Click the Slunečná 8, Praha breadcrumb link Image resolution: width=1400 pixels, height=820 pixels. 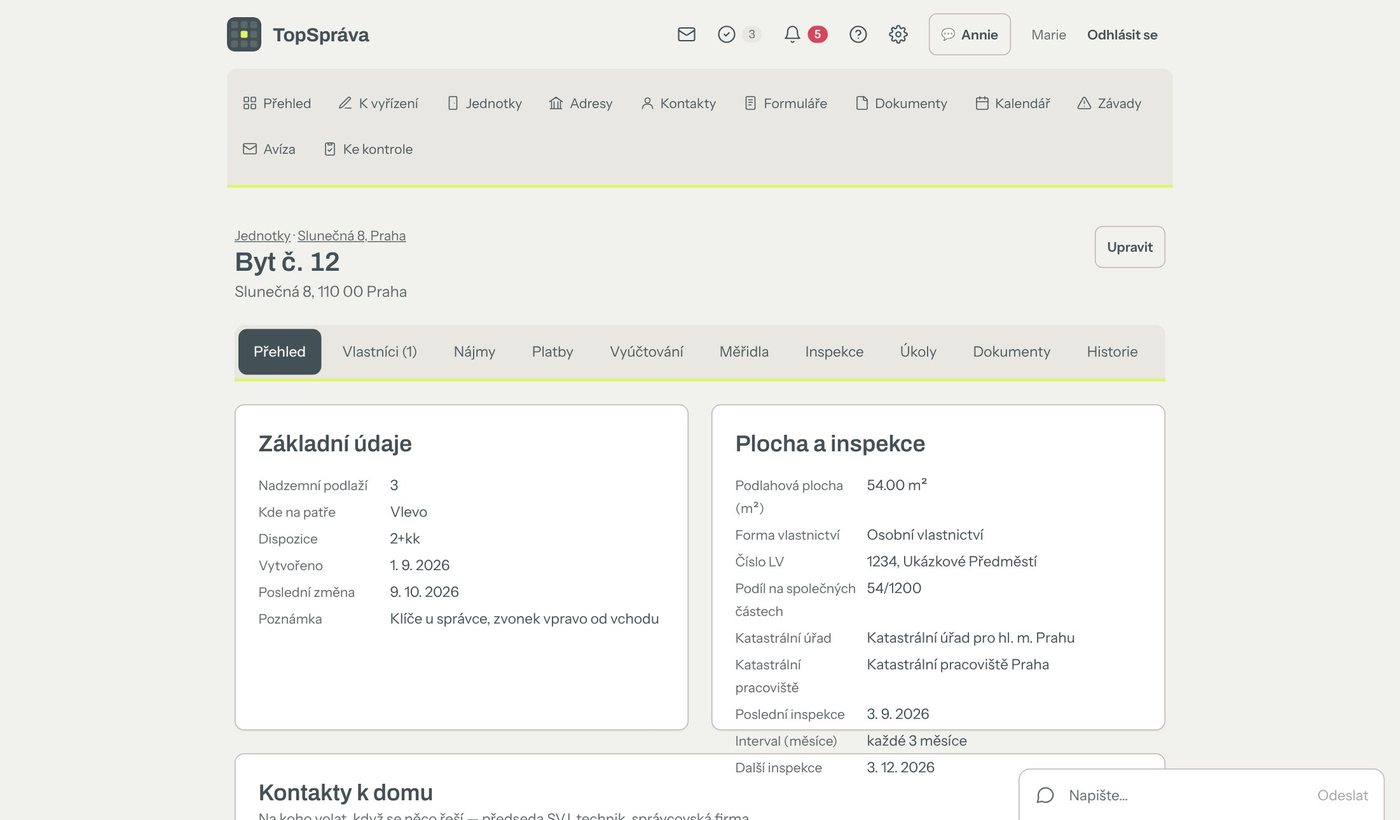pos(352,236)
